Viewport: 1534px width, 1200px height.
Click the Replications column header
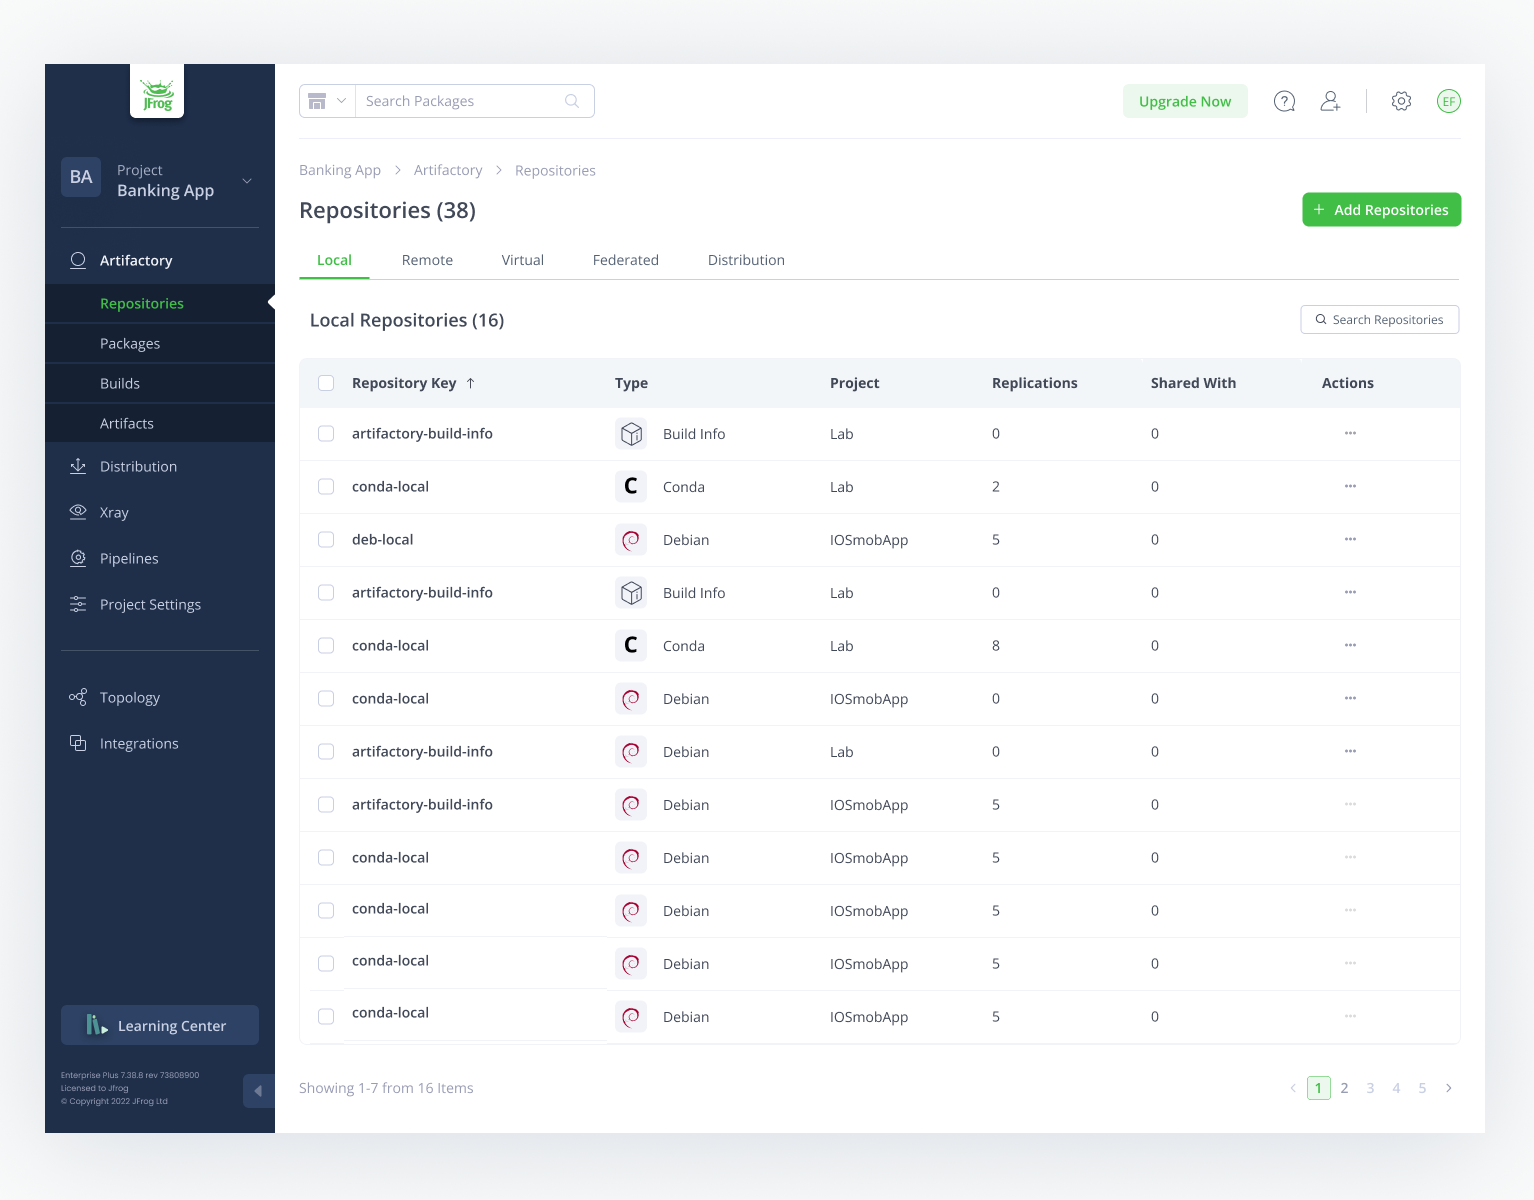pyautogui.click(x=1034, y=383)
